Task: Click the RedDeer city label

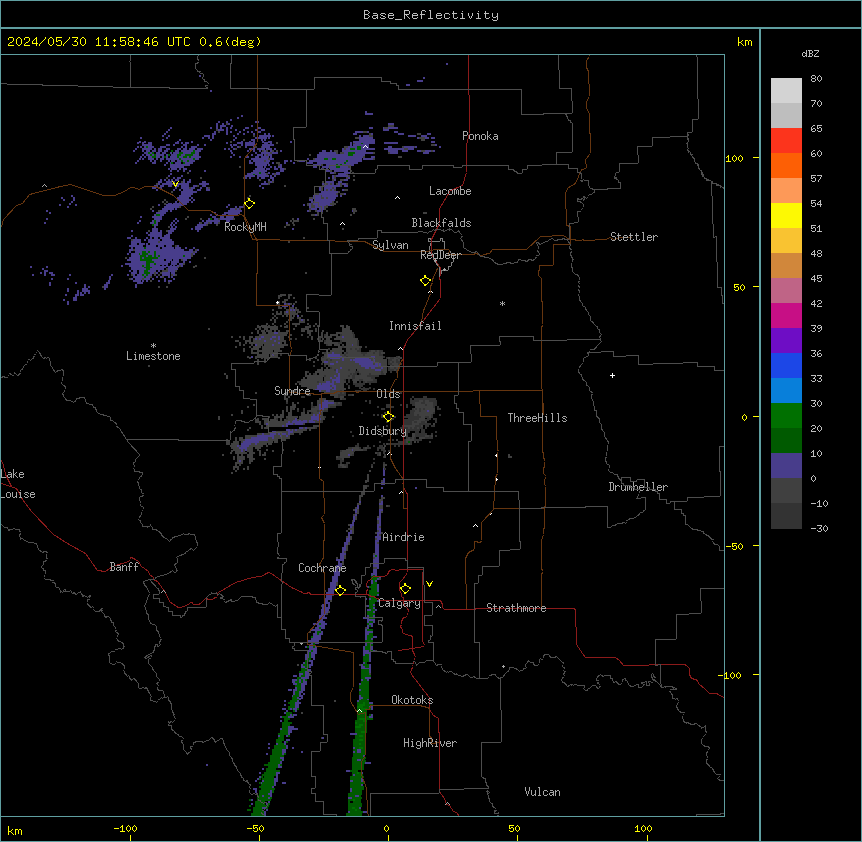Action: pos(440,255)
